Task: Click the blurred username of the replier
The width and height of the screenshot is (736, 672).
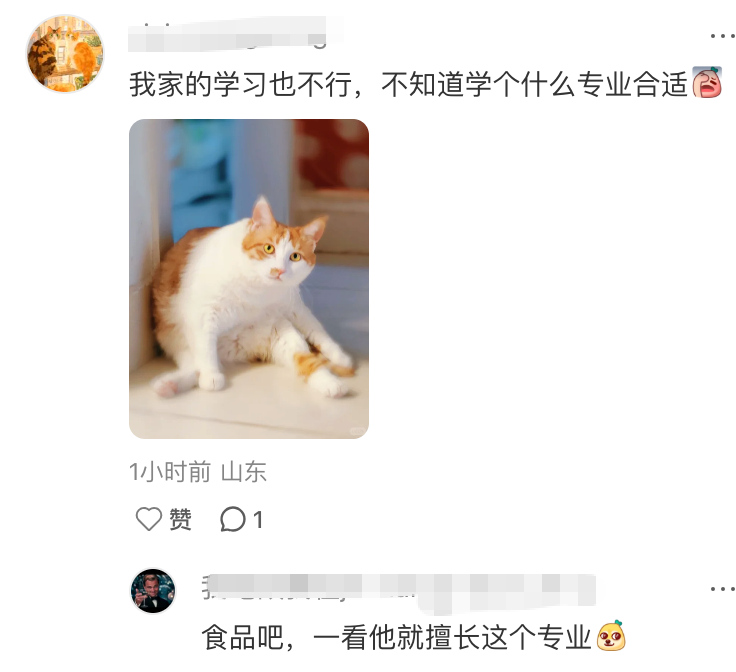Action: point(399,592)
